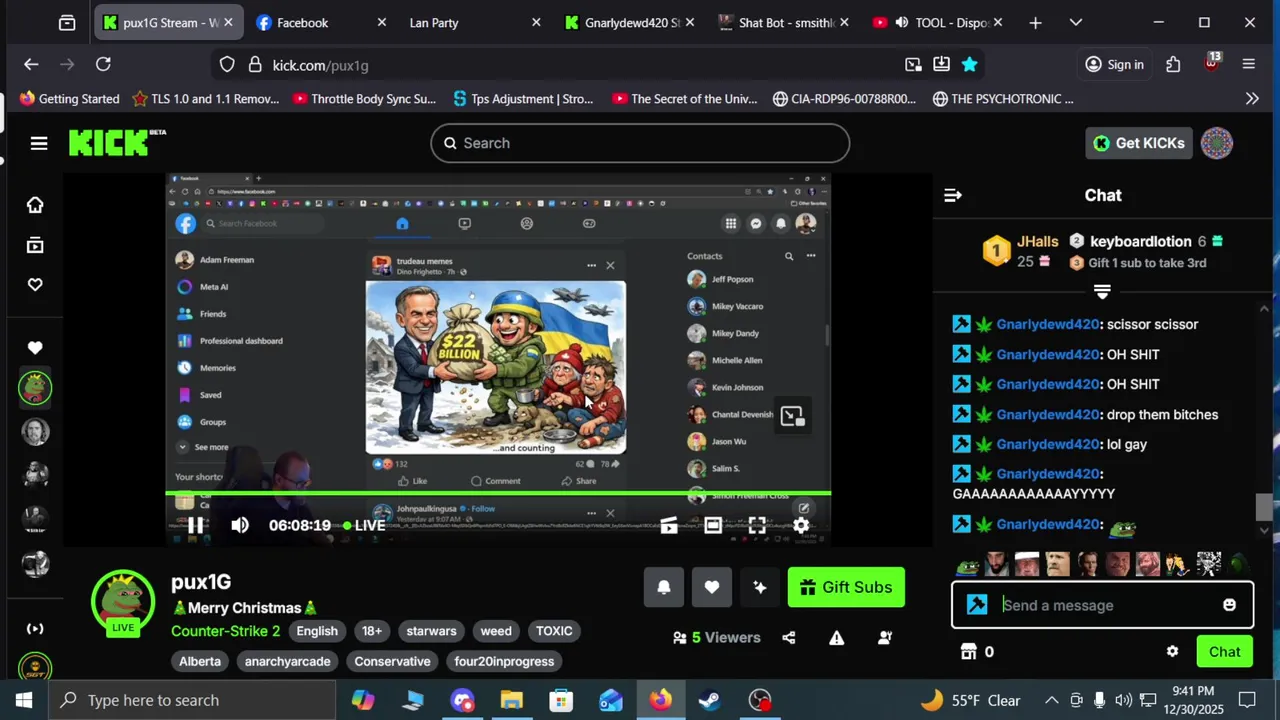The height and width of the screenshot is (720, 1280).
Task: Select the TOXIC tag
Action: coord(554,631)
